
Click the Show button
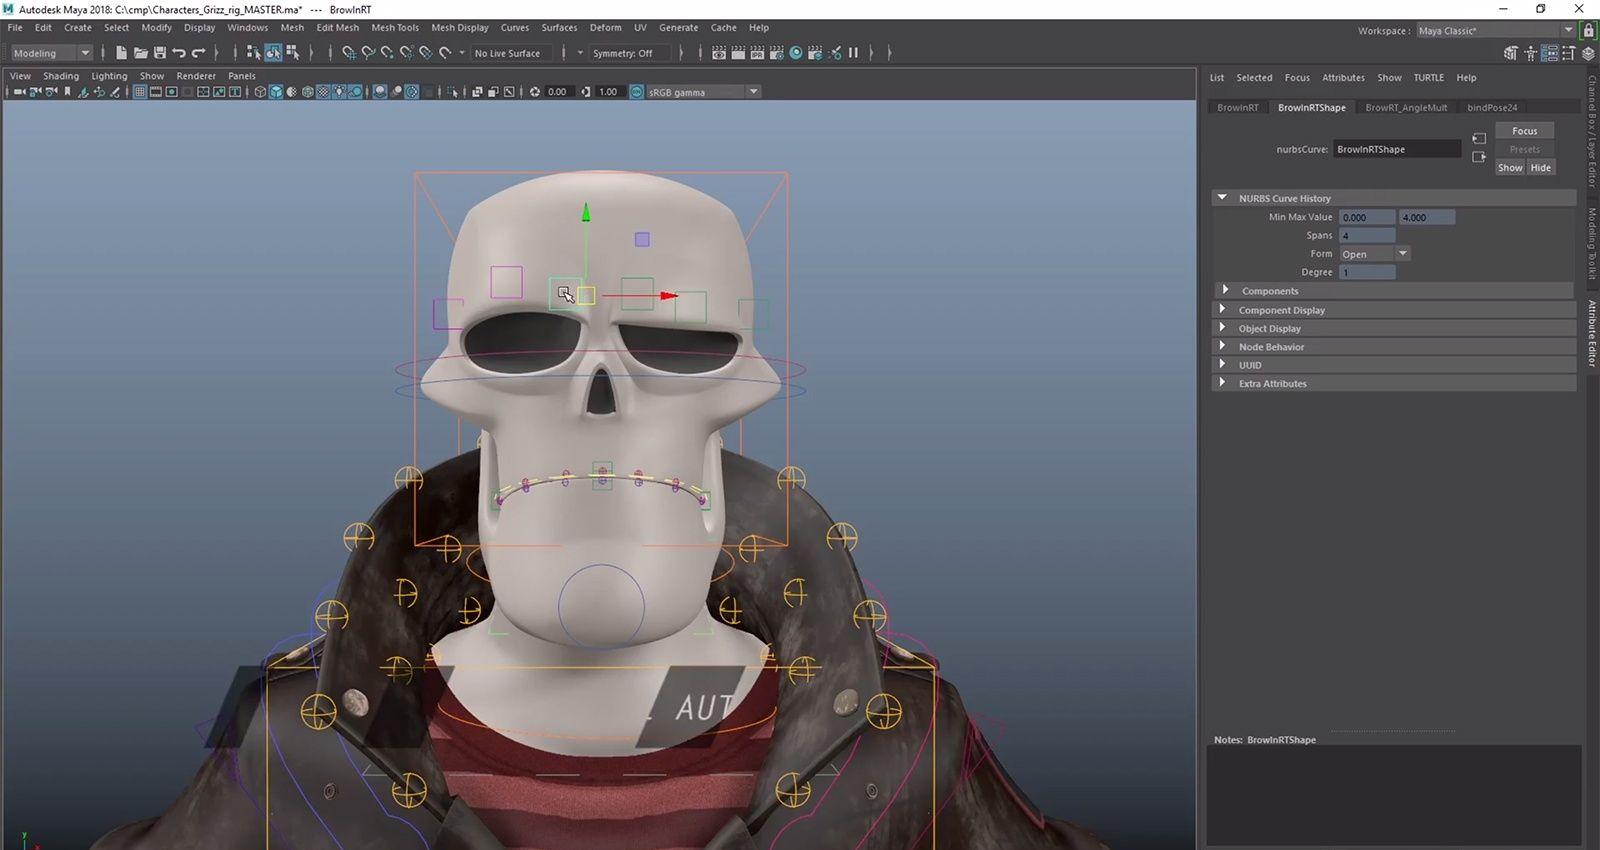(x=1510, y=167)
